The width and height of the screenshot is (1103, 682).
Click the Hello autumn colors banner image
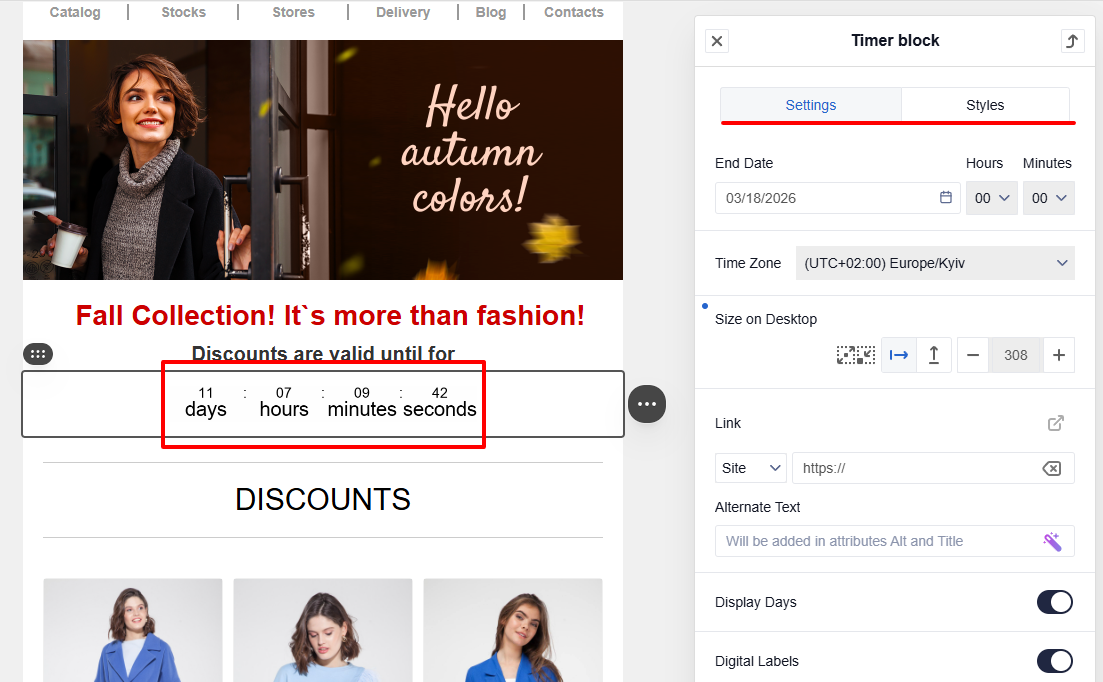click(x=323, y=160)
